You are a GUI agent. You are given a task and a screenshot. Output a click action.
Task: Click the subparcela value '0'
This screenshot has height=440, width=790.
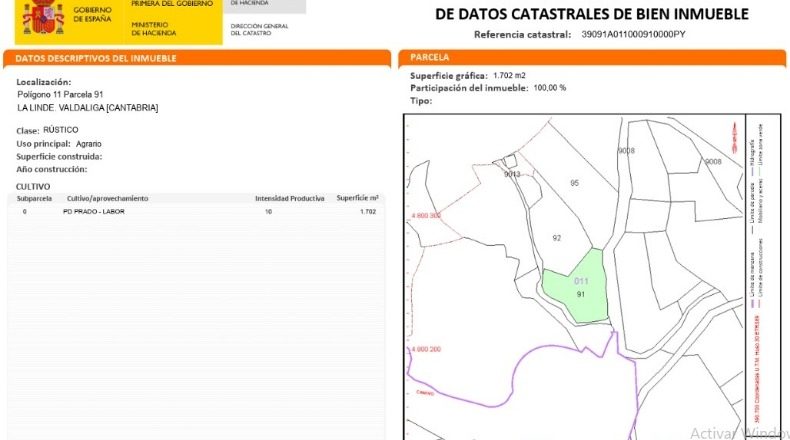click(x=25, y=212)
